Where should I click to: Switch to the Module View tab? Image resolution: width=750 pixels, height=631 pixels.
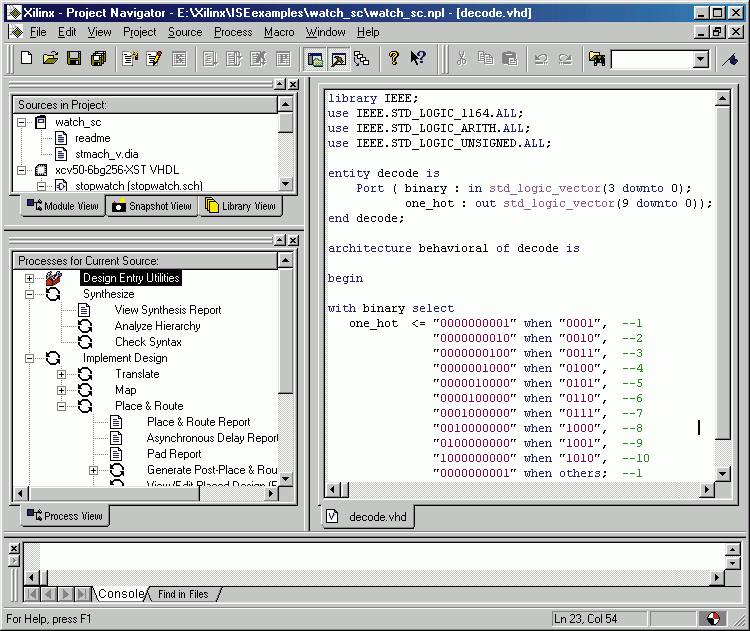coord(63,206)
